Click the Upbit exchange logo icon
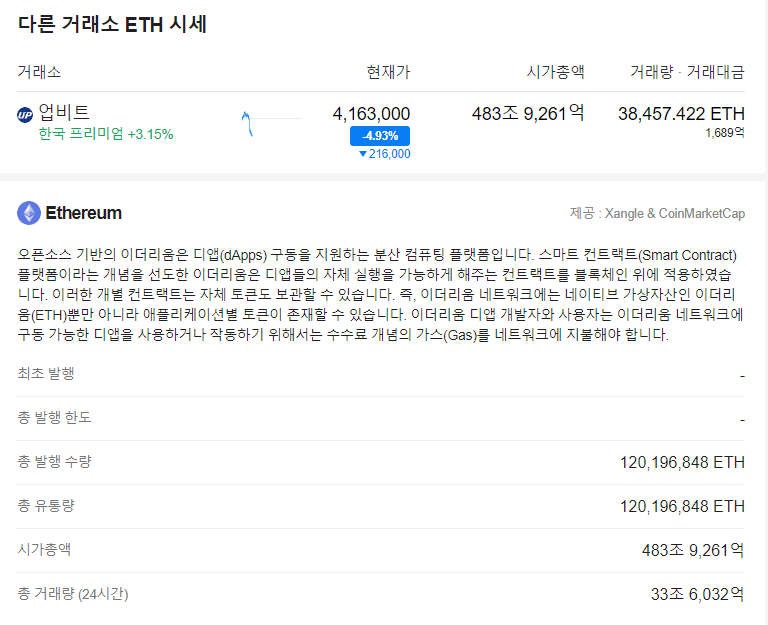 [x=25, y=115]
